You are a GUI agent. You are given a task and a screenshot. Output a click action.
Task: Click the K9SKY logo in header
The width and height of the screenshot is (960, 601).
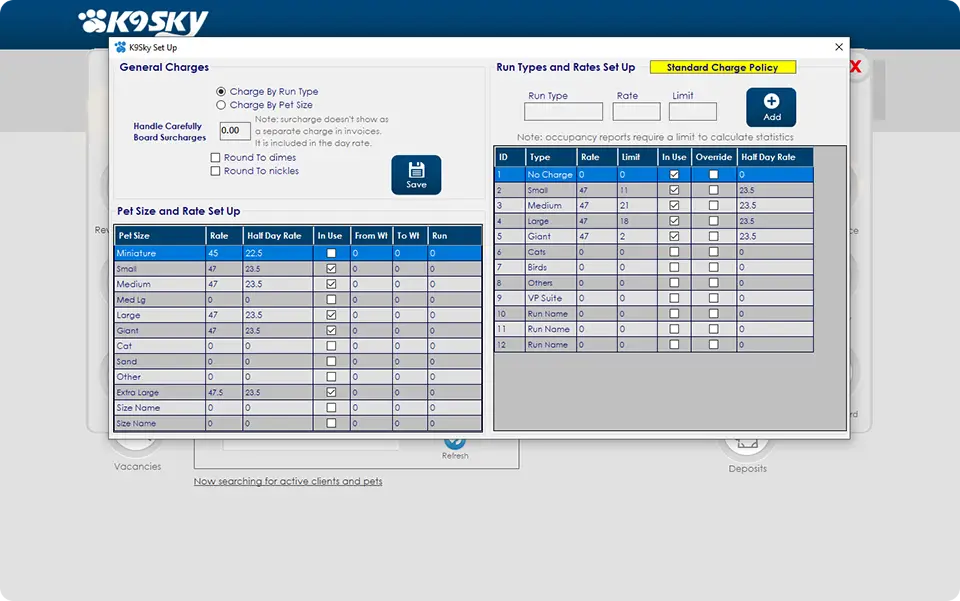[x=143, y=22]
